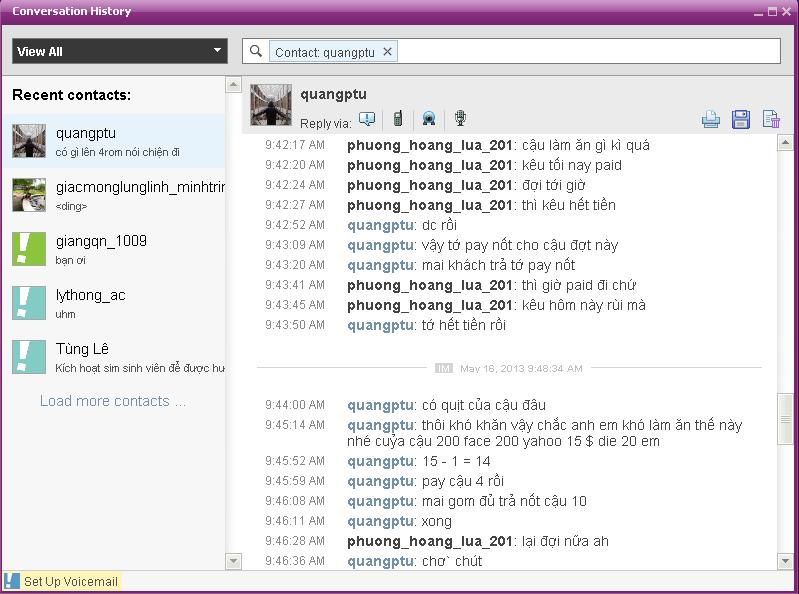
Task: Remove the Contact: quangptu filter
Action: click(387, 51)
